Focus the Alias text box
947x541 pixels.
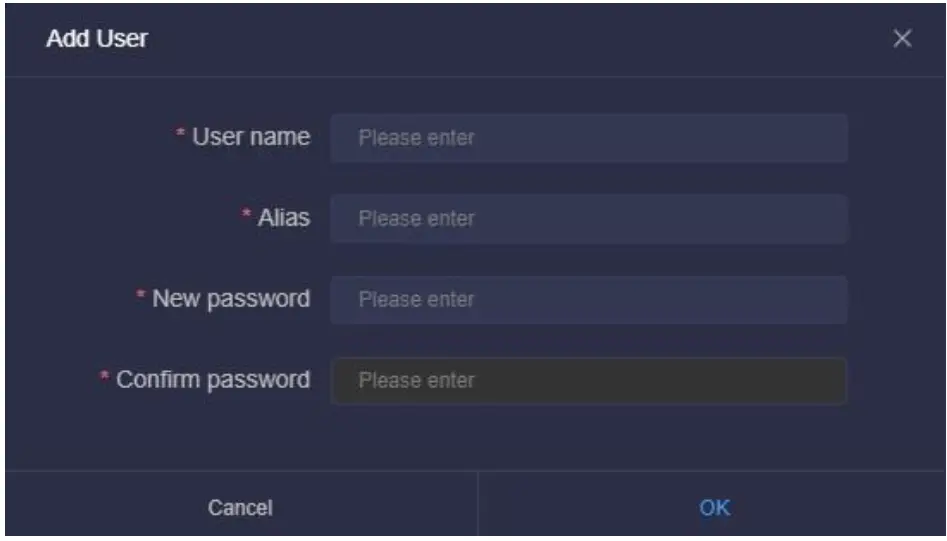click(x=588, y=218)
